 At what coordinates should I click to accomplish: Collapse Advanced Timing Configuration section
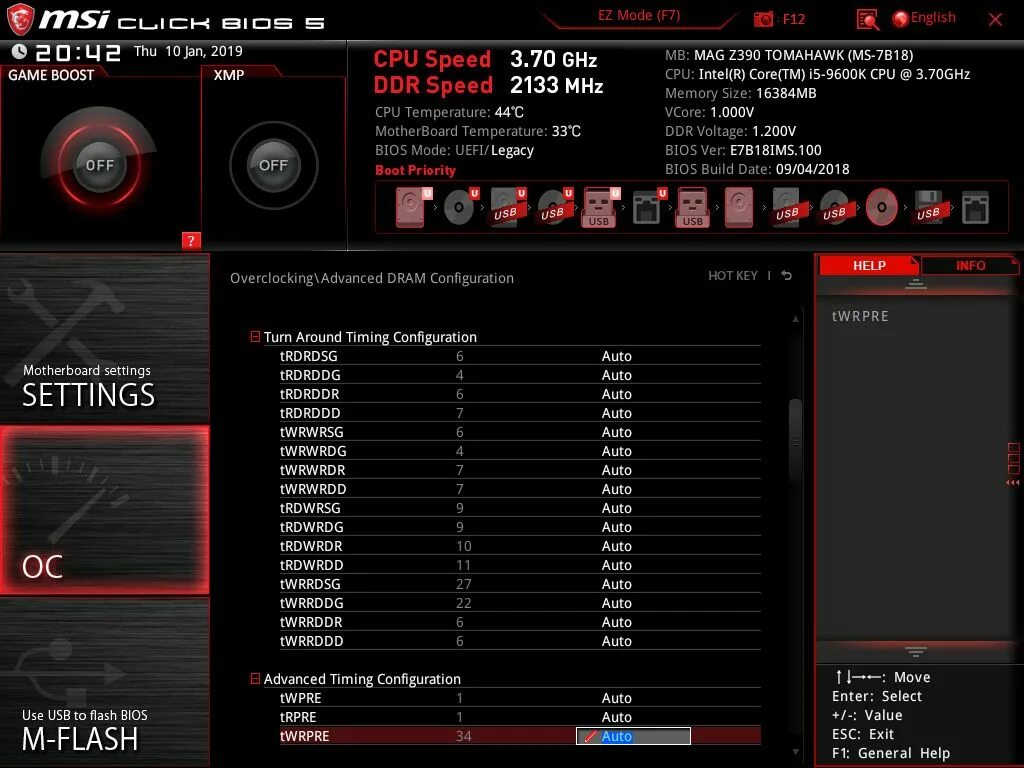[x=255, y=679]
